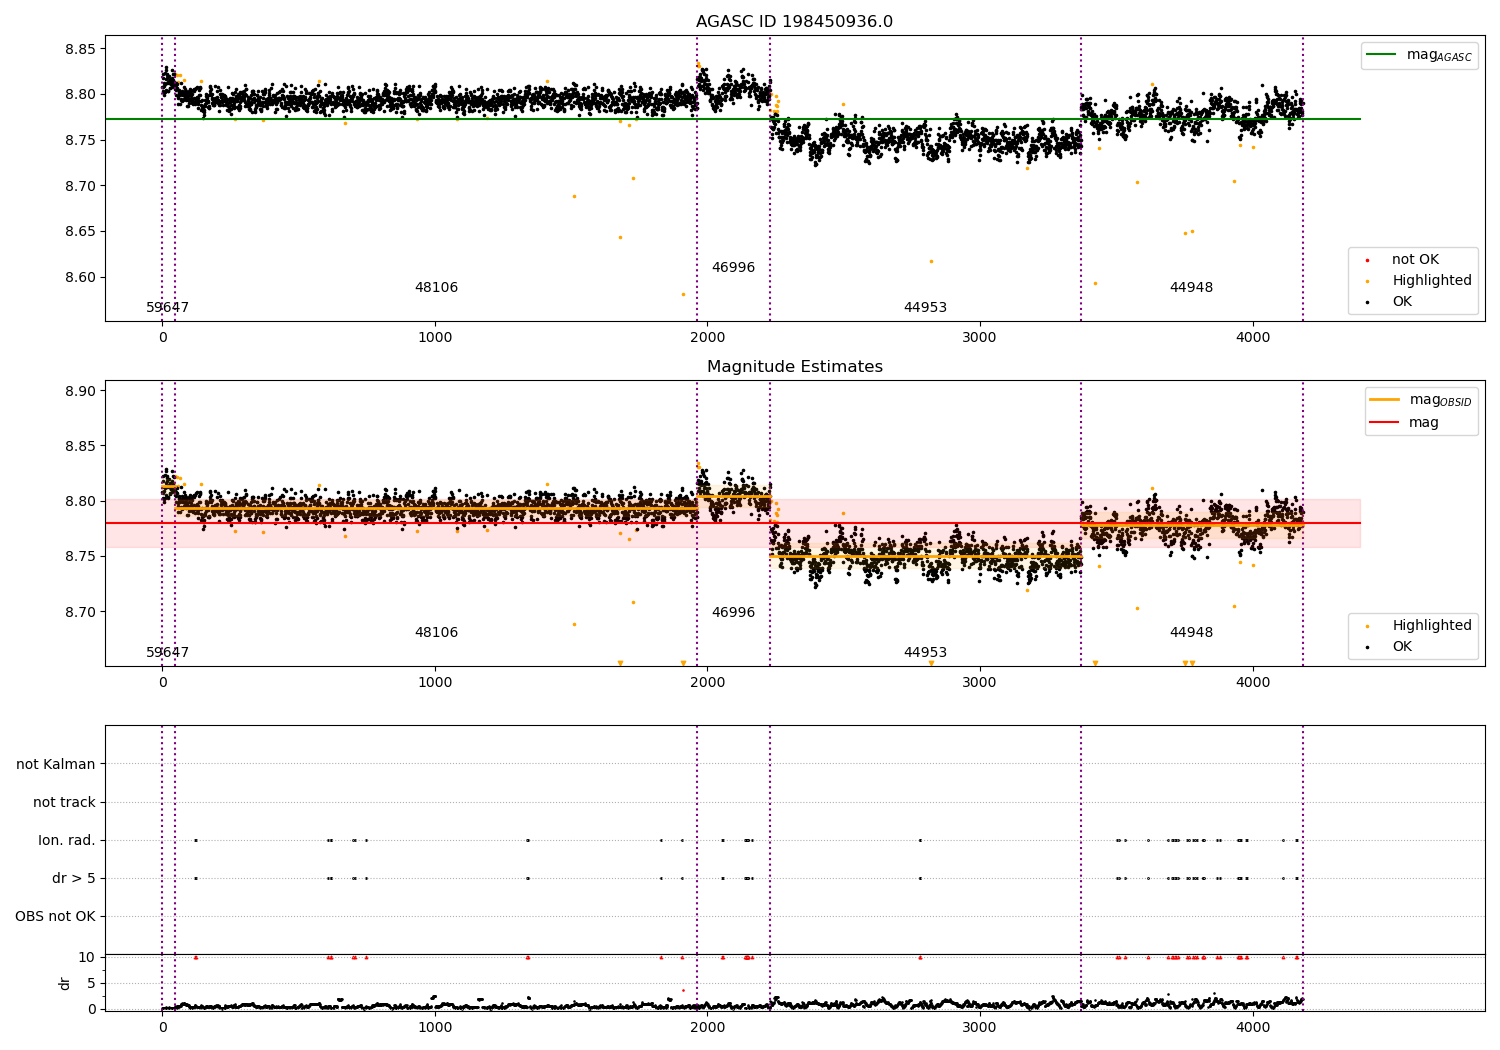Click the 'dr > 5' axis label
The width and height of the screenshot is (1500, 1050).
click(74, 878)
